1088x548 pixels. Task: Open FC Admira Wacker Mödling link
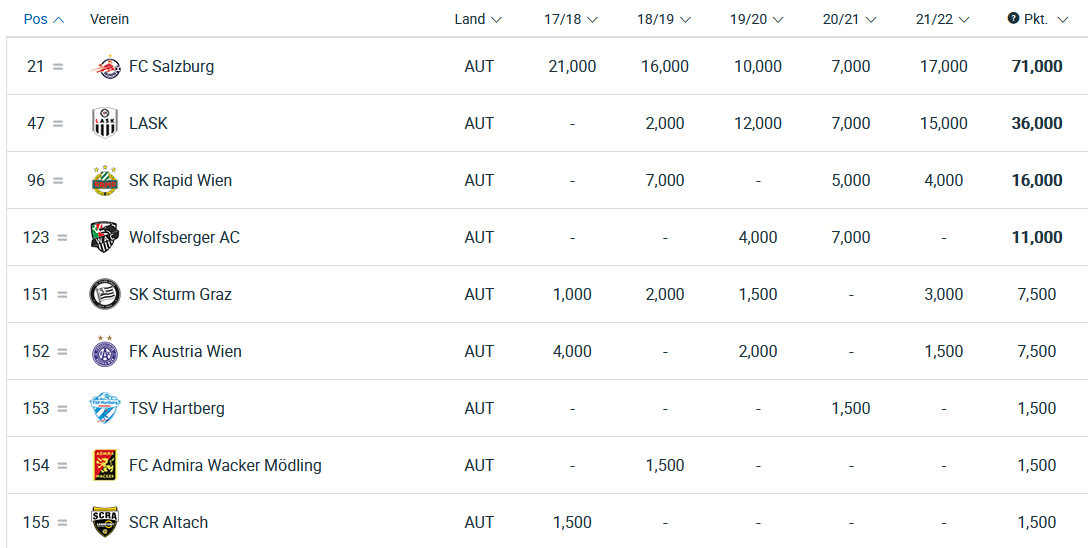(x=225, y=465)
